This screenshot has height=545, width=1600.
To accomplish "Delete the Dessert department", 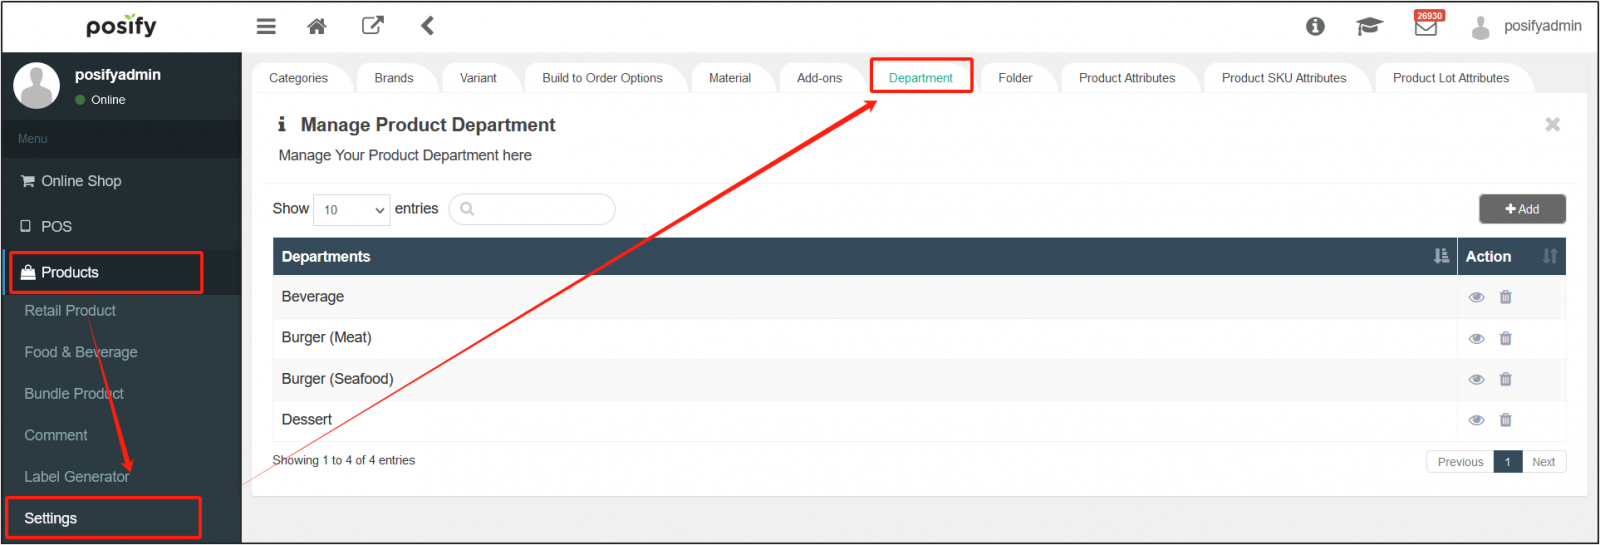I will (1505, 420).
